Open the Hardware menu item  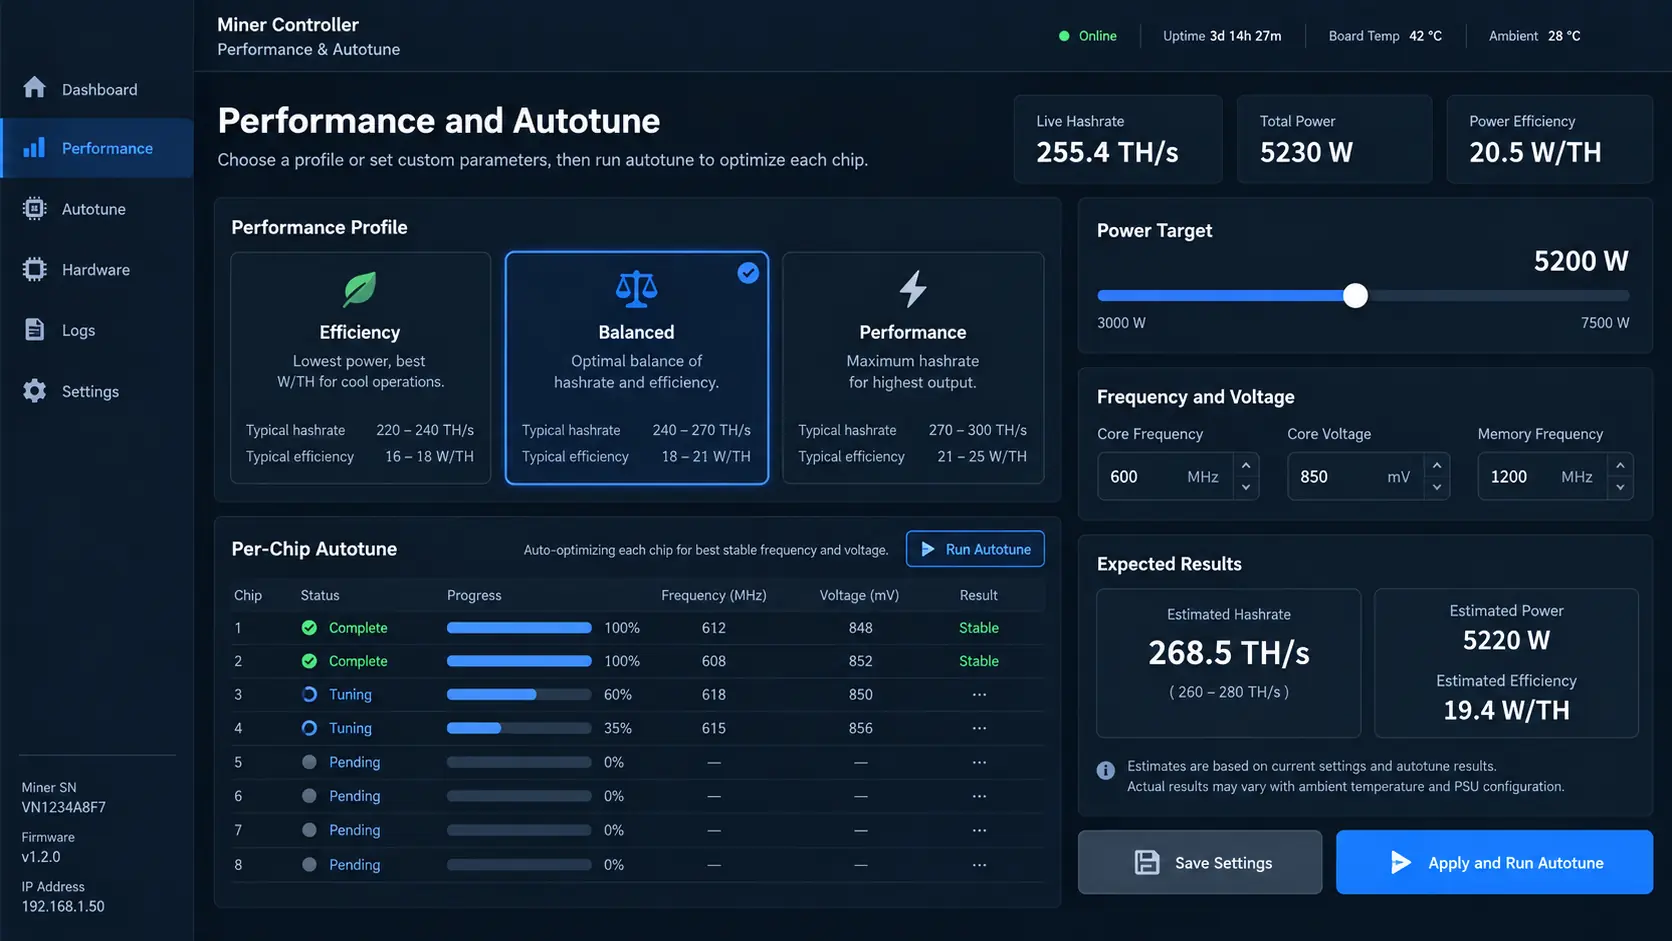(x=97, y=270)
